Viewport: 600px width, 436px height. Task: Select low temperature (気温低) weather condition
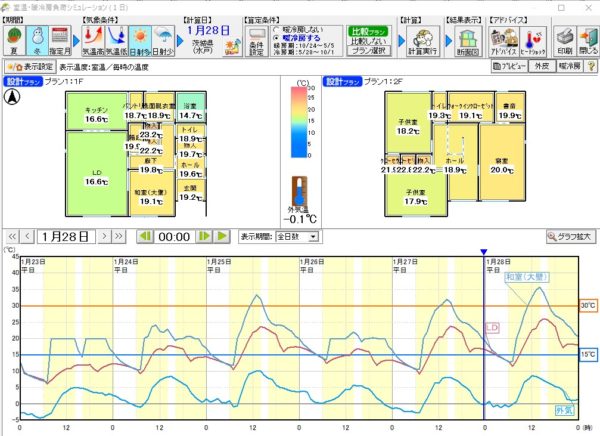coord(116,41)
